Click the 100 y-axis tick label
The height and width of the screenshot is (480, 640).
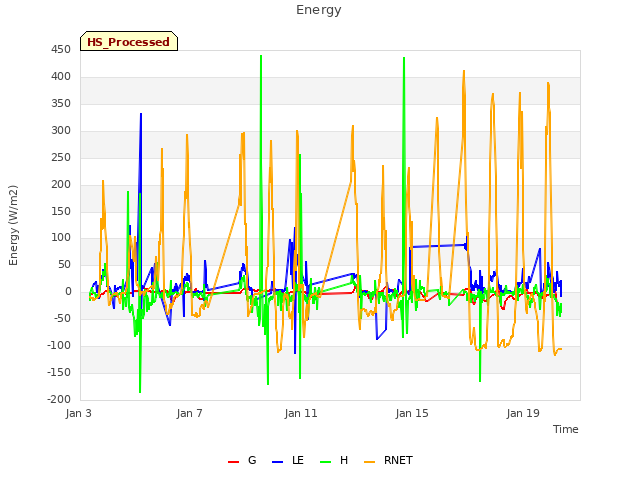tap(61, 238)
